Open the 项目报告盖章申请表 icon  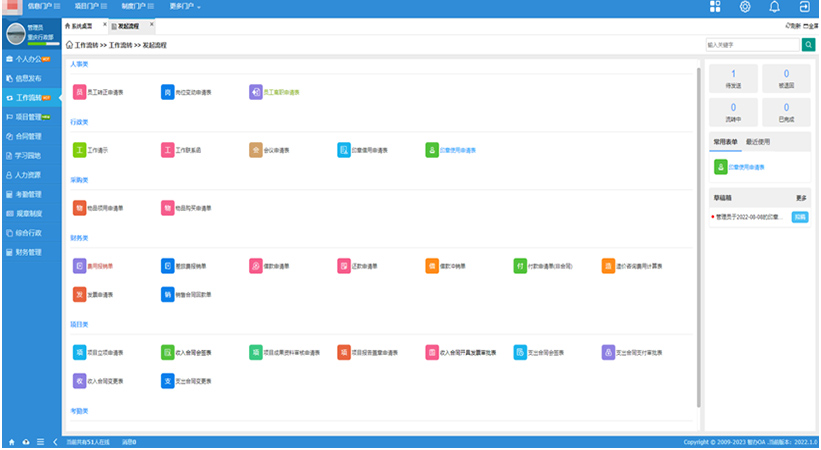[x=343, y=353]
